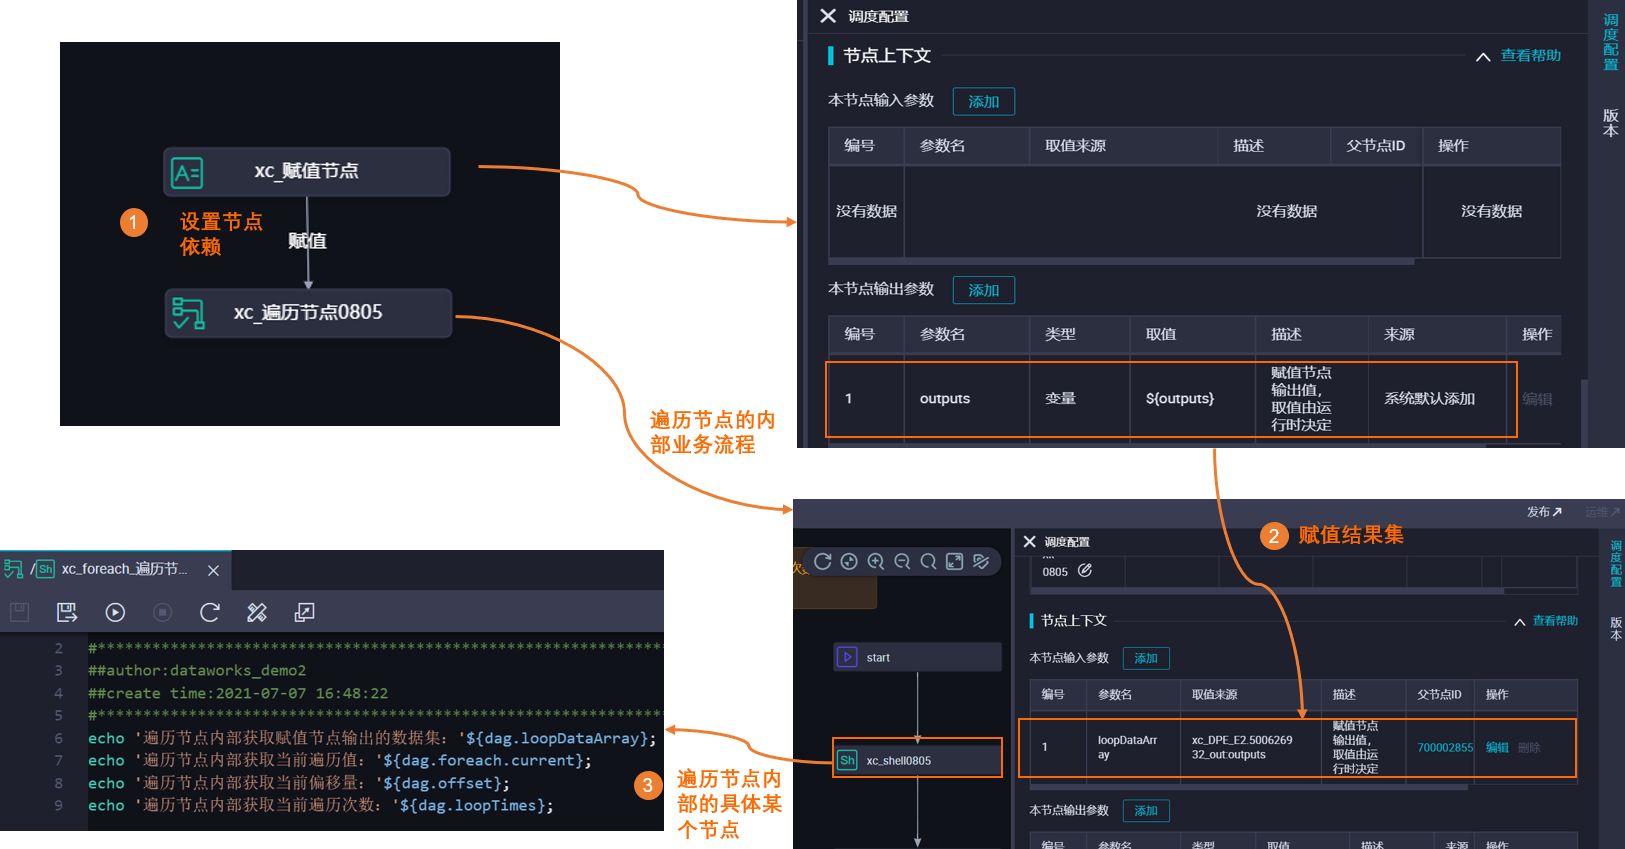The width and height of the screenshot is (1625, 849).
Task: Click the 发布 publish link
Action: point(1544,512)
